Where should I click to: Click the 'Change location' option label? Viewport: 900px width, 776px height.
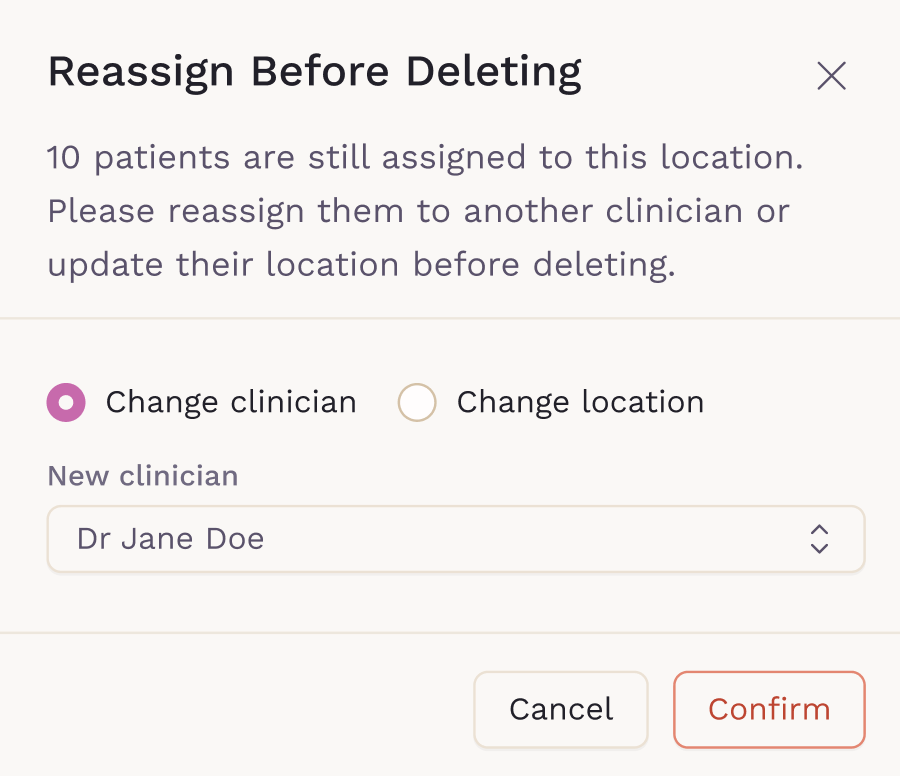point(580,403)
